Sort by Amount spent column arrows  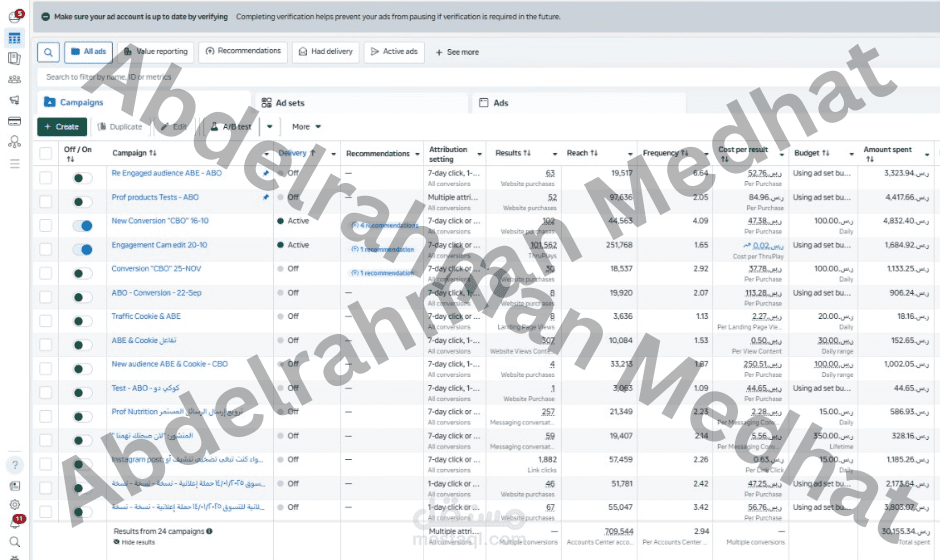point(870,159)
